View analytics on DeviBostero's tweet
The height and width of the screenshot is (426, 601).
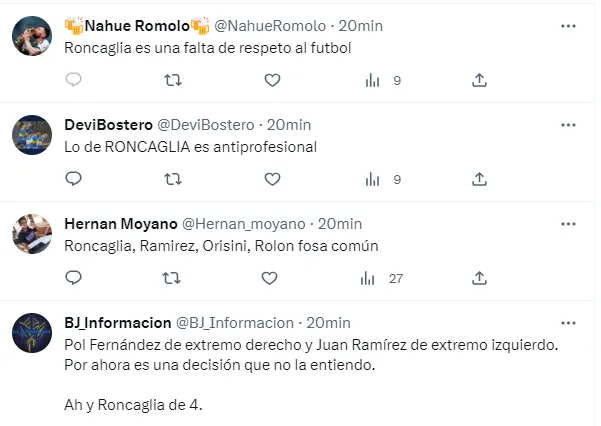pyautogui.click(x=373, y=179)
